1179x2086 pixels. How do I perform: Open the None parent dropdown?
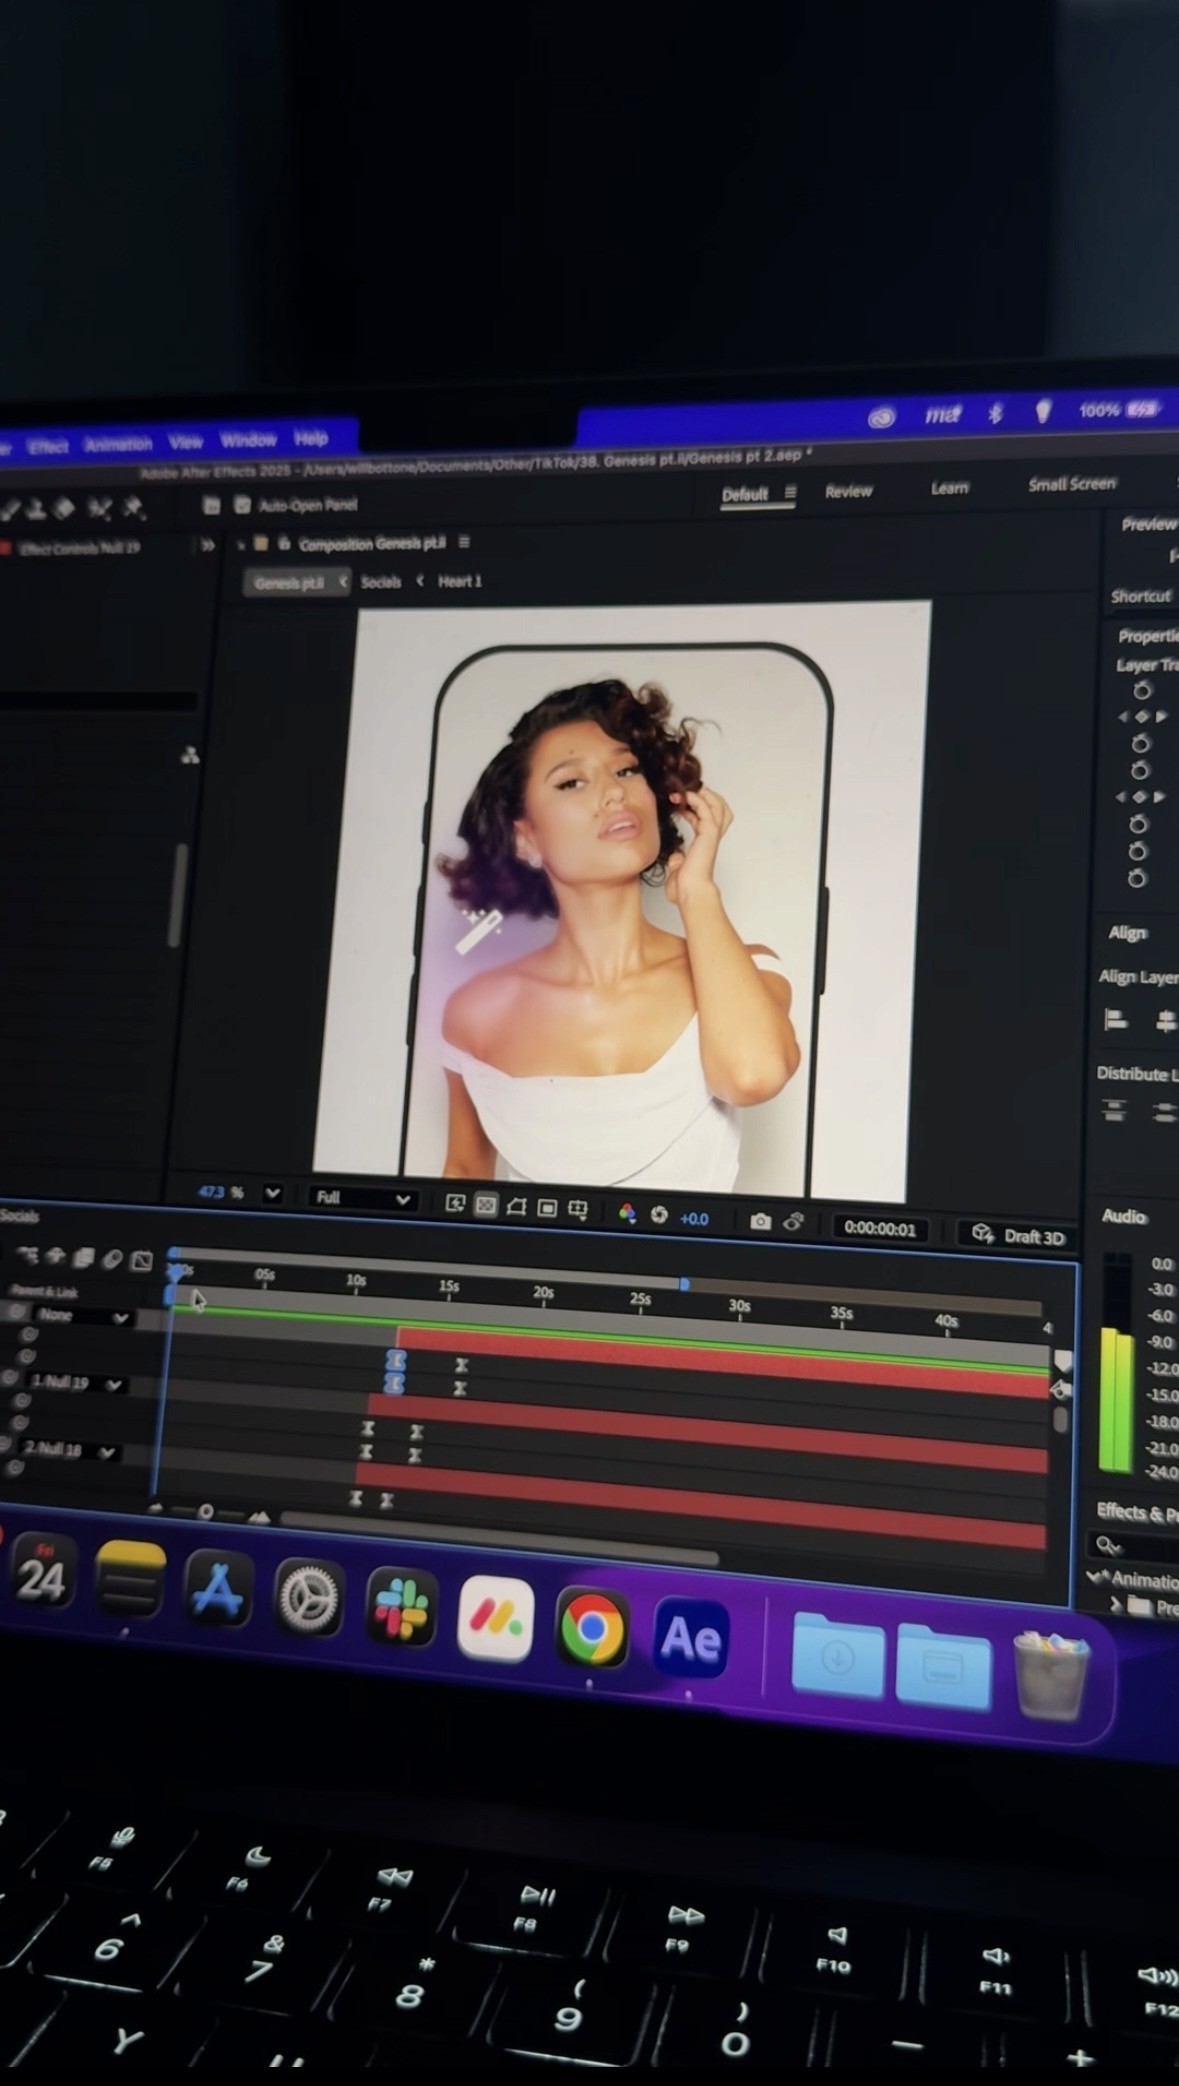(83, 1316)
